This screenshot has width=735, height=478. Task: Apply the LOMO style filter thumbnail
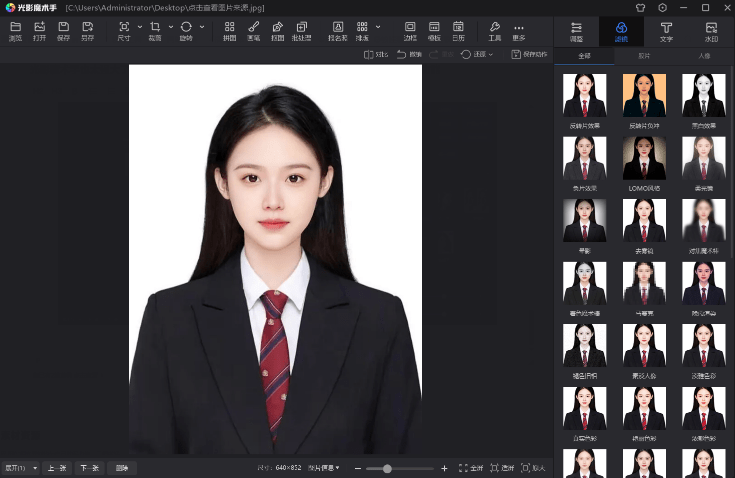click(644, 160)
